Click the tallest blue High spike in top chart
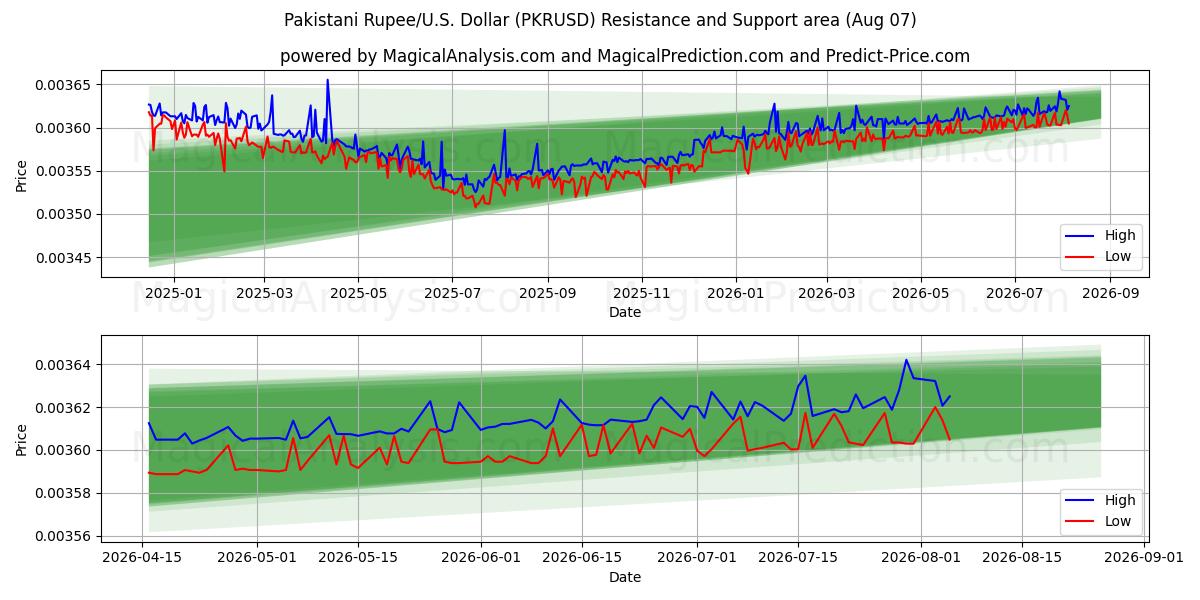 (x=327, y=81)
